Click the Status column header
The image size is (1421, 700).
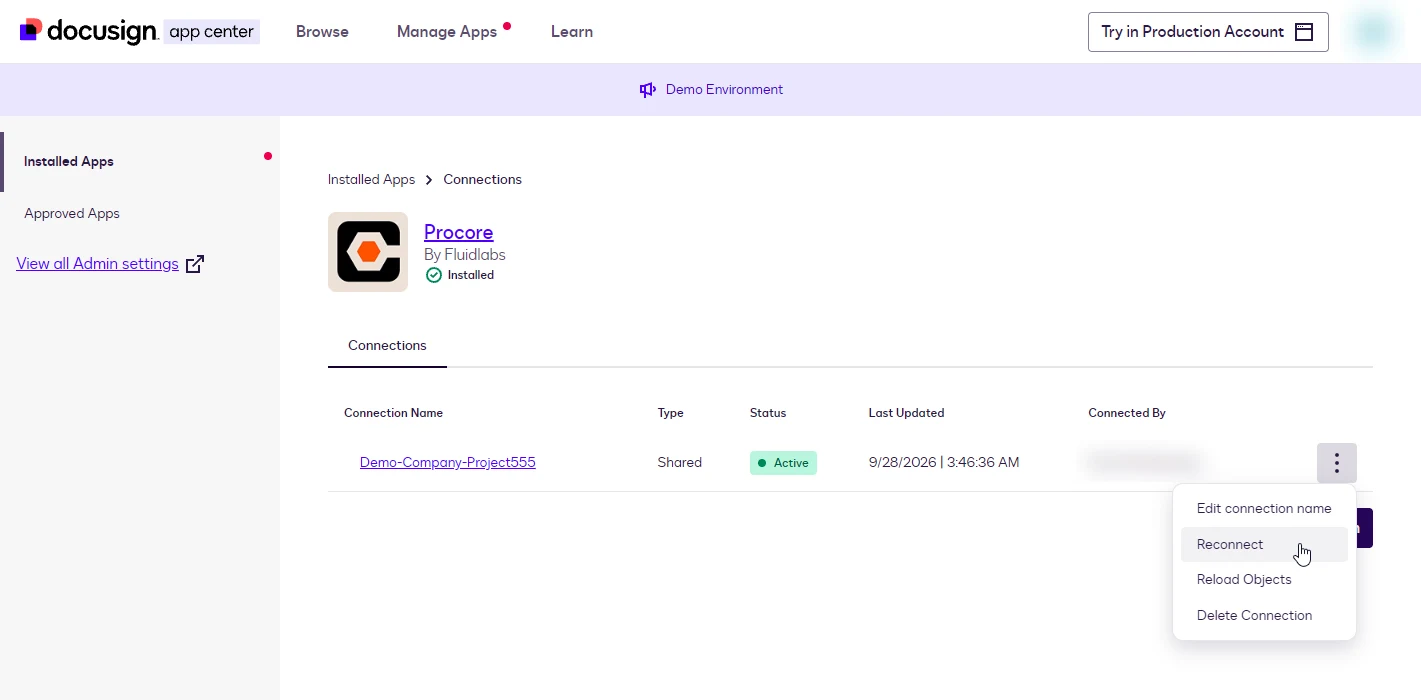(768, 413)
